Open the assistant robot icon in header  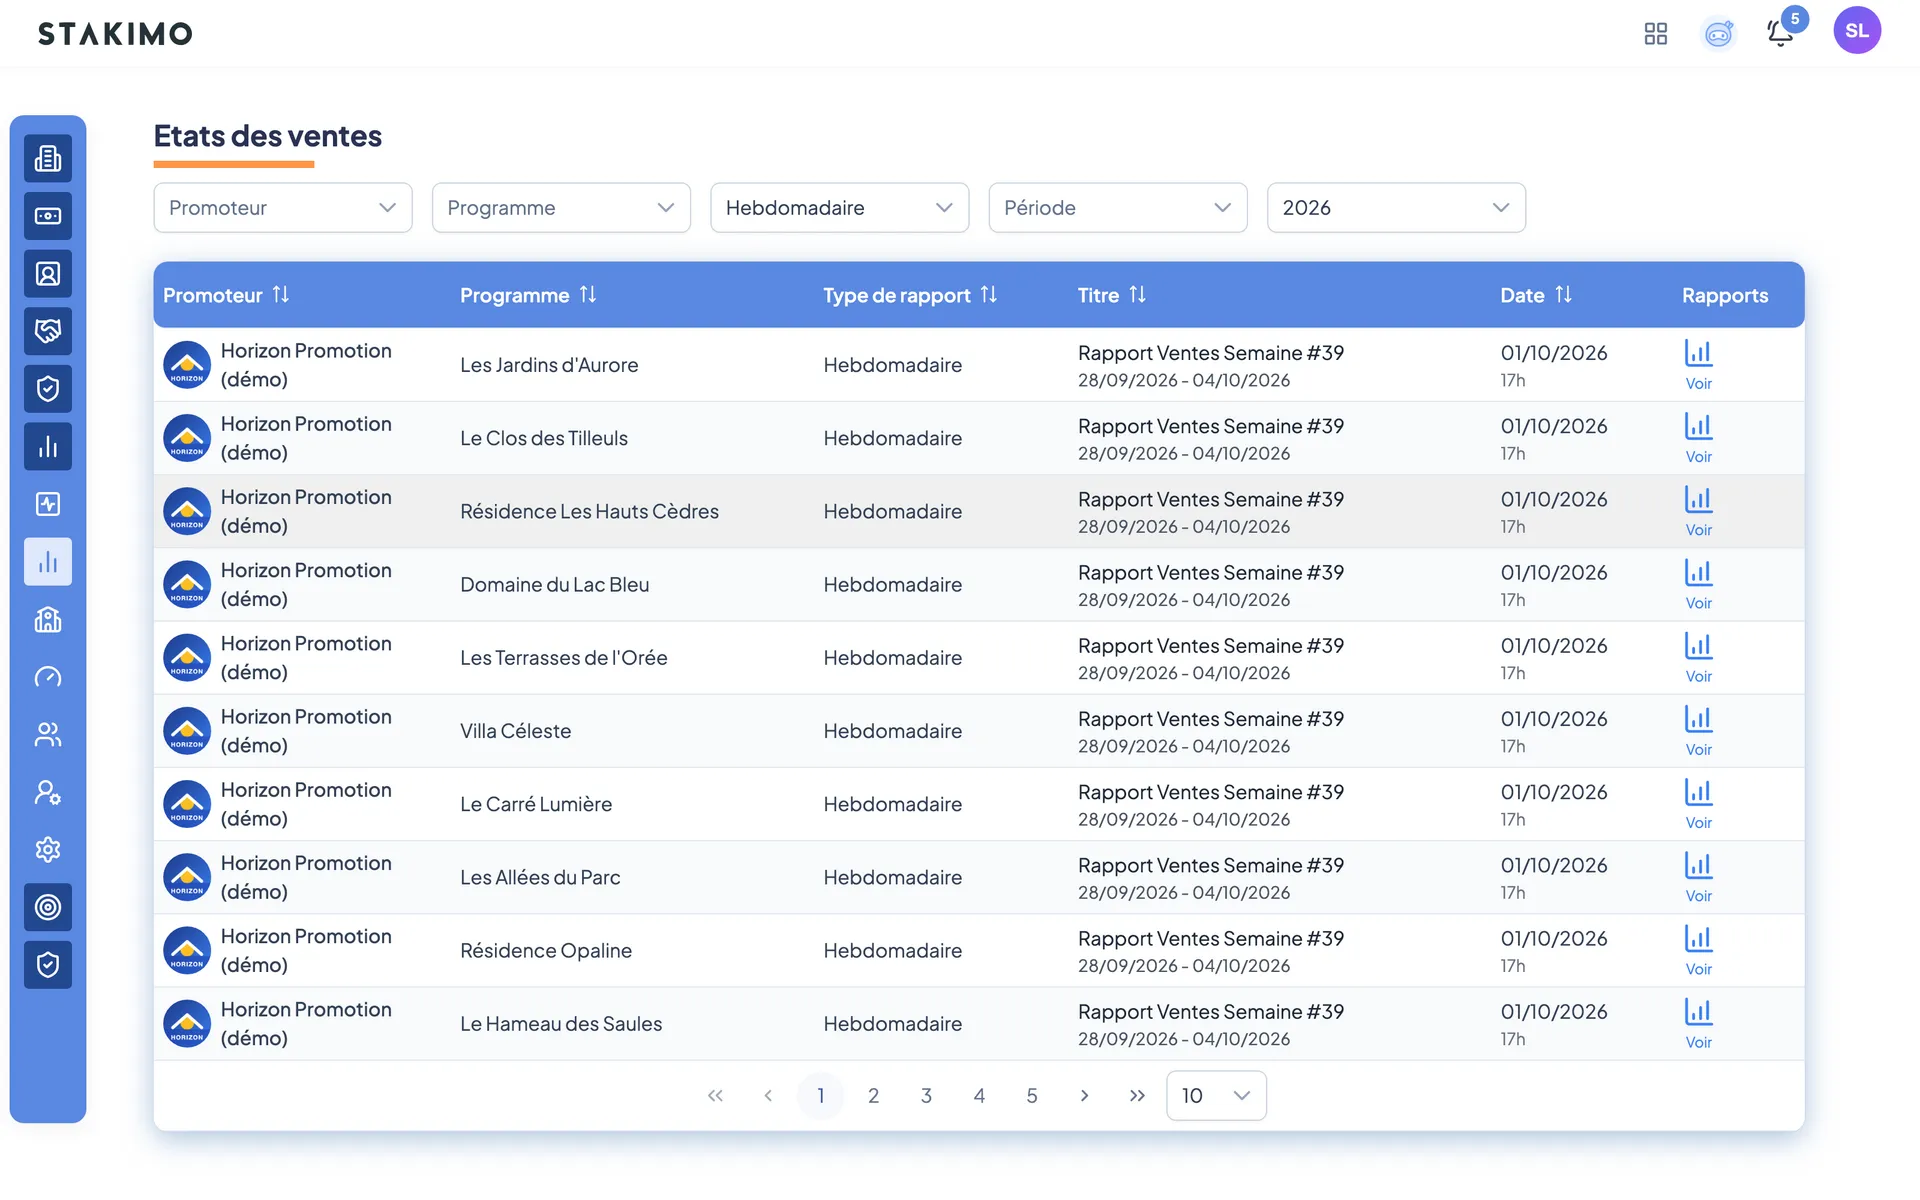click(1718, 33)
